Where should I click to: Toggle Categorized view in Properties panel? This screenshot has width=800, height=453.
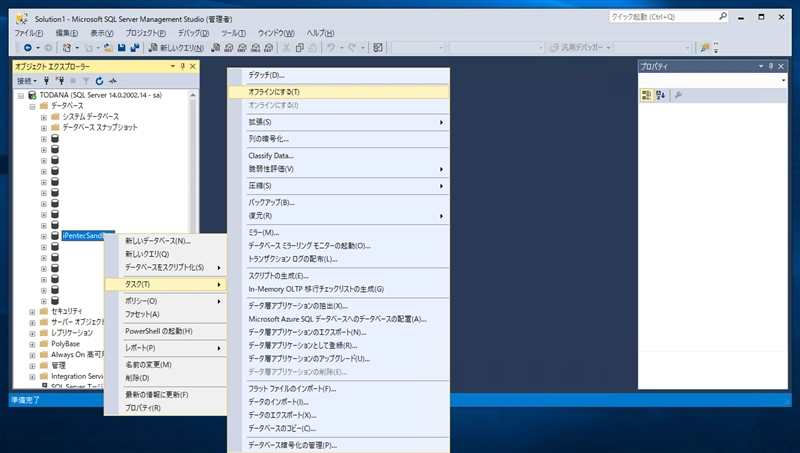(647, 95)
